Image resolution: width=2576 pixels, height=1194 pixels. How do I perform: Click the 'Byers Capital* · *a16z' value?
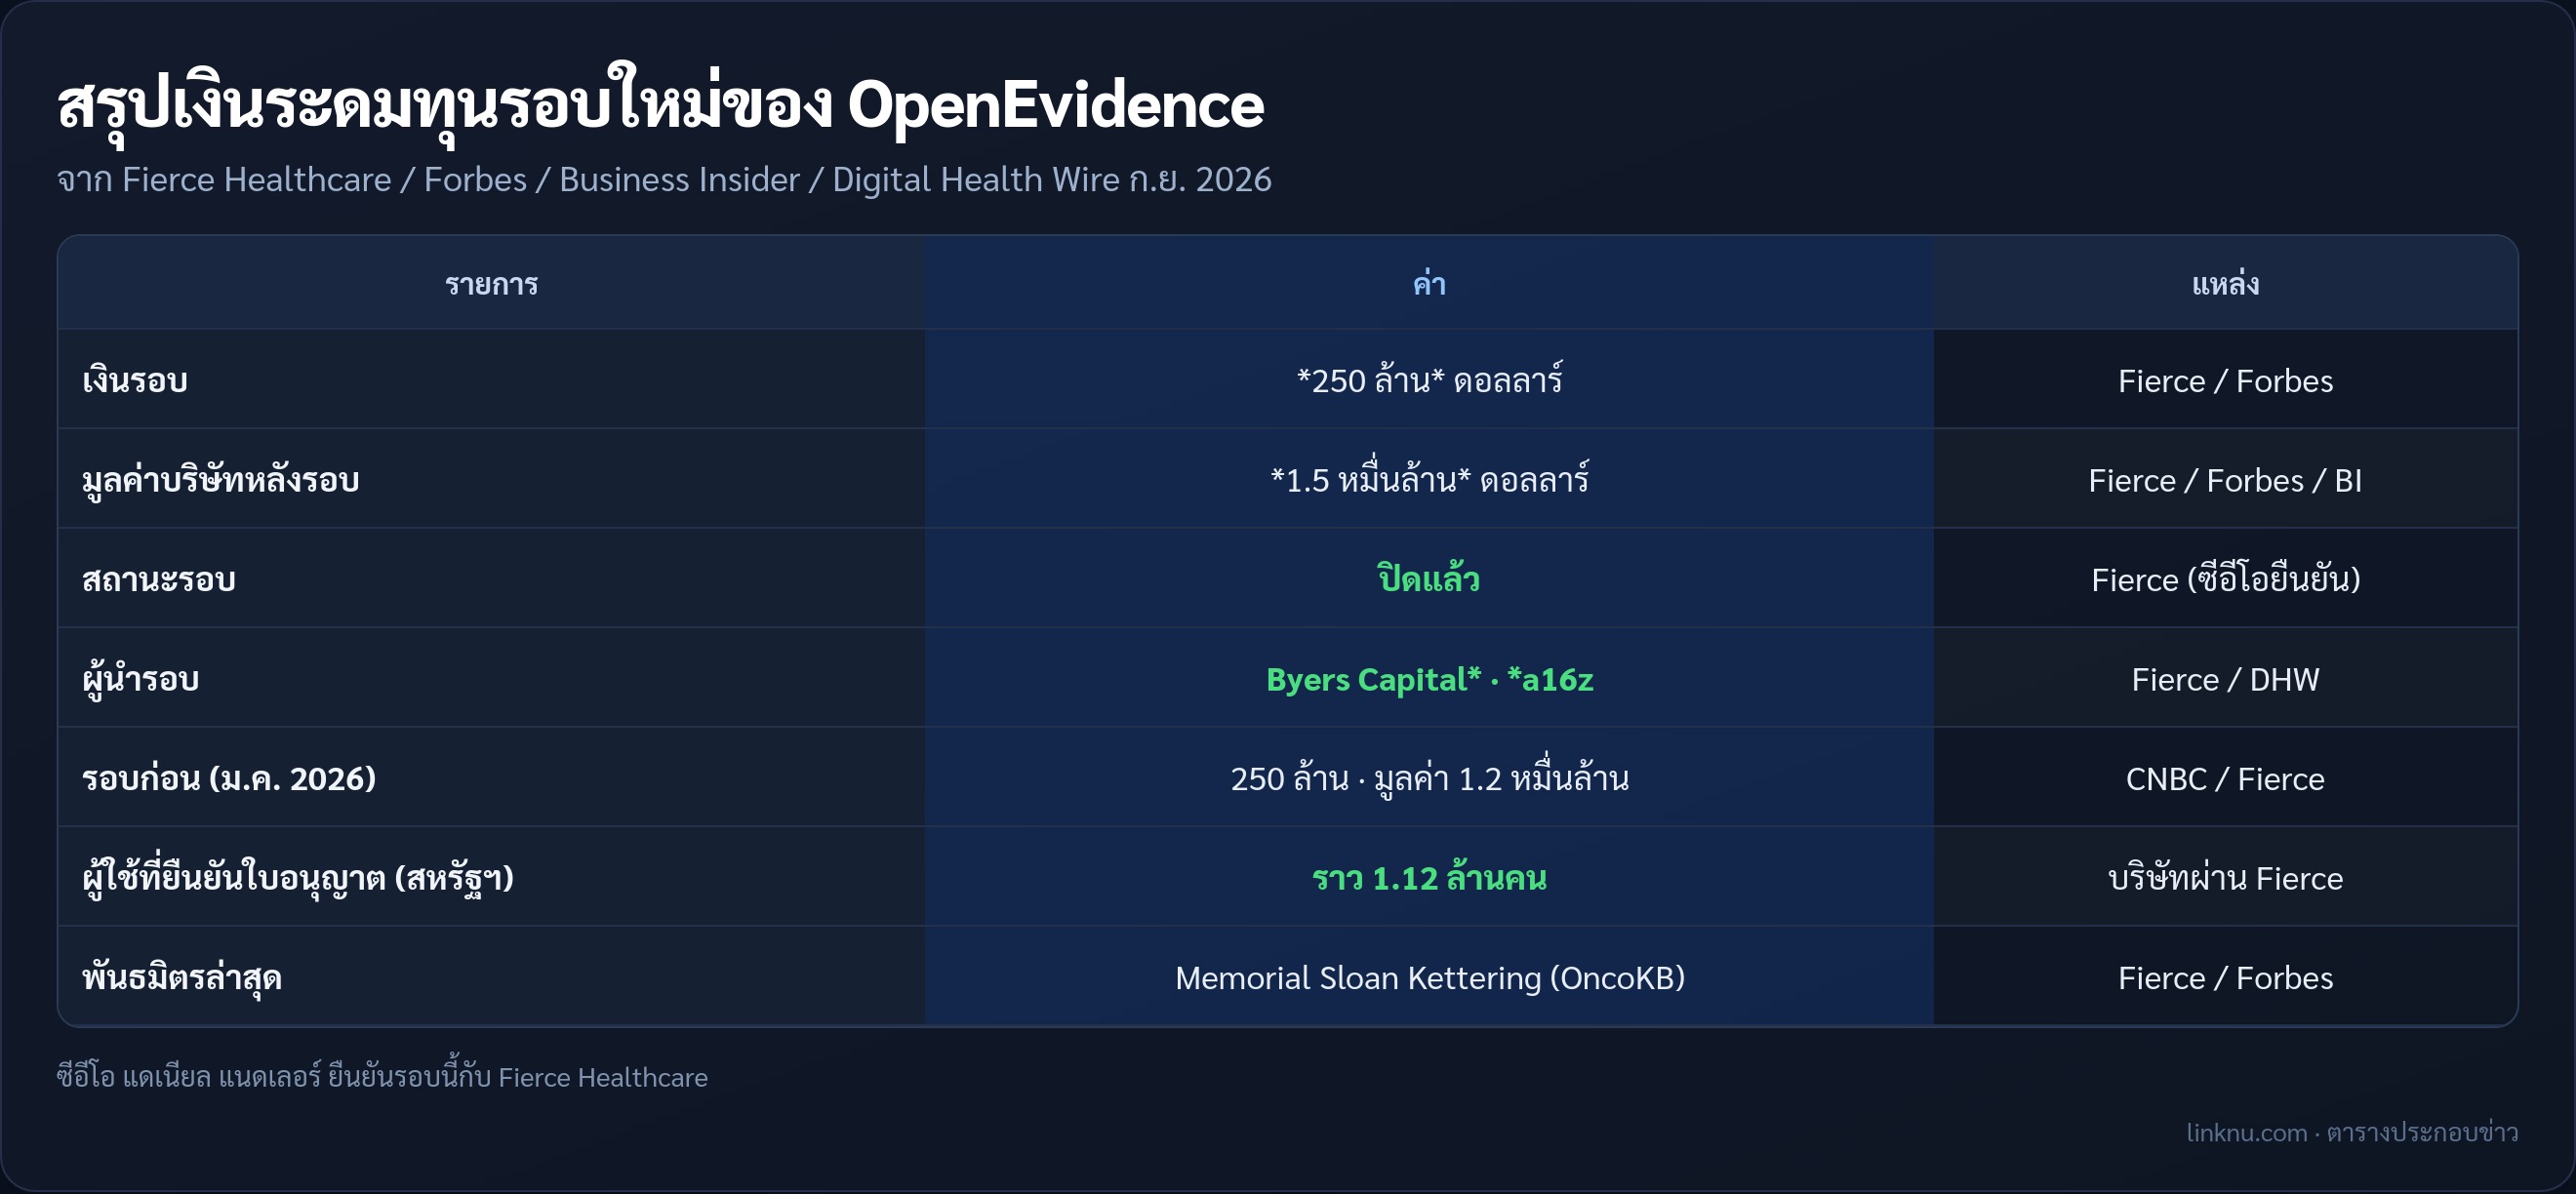1429,680
